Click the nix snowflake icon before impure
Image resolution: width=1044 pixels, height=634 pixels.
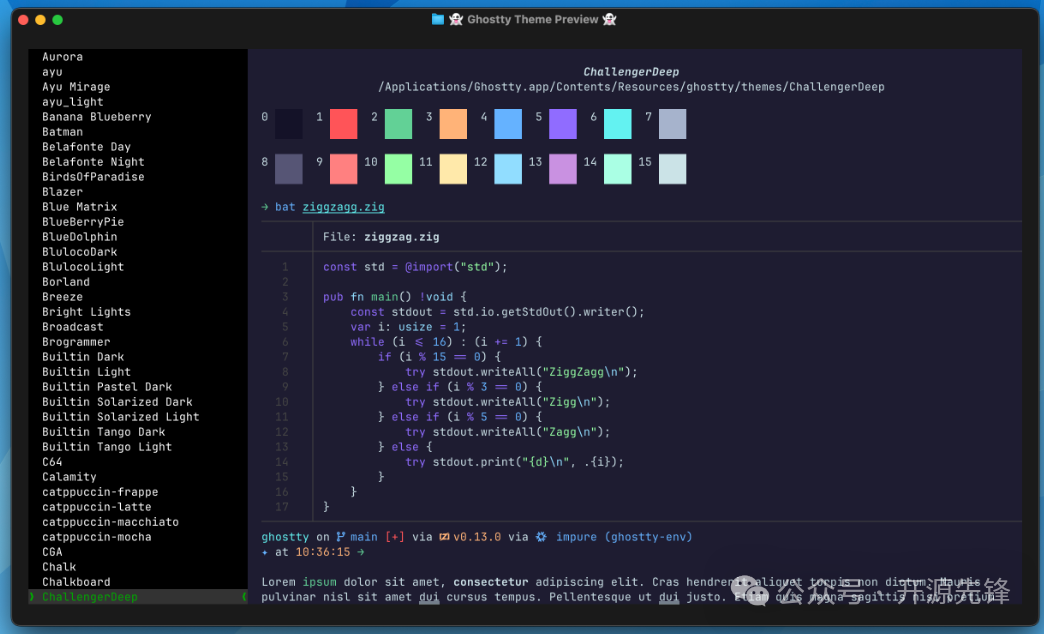[x=541, y=537]
